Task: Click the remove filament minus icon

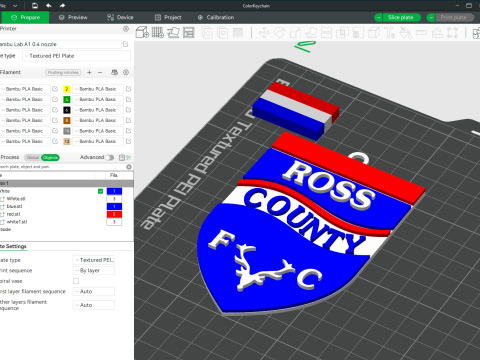Action: coord(100,72)
